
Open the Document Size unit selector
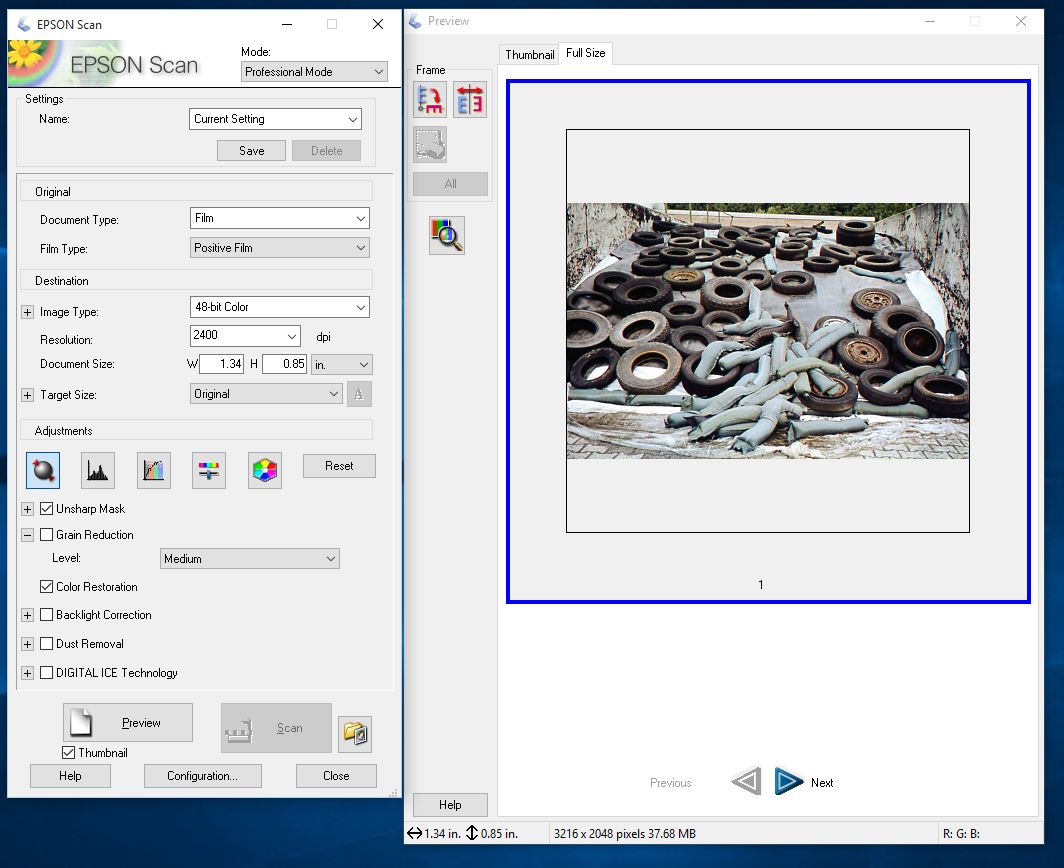tap(341, 365)
